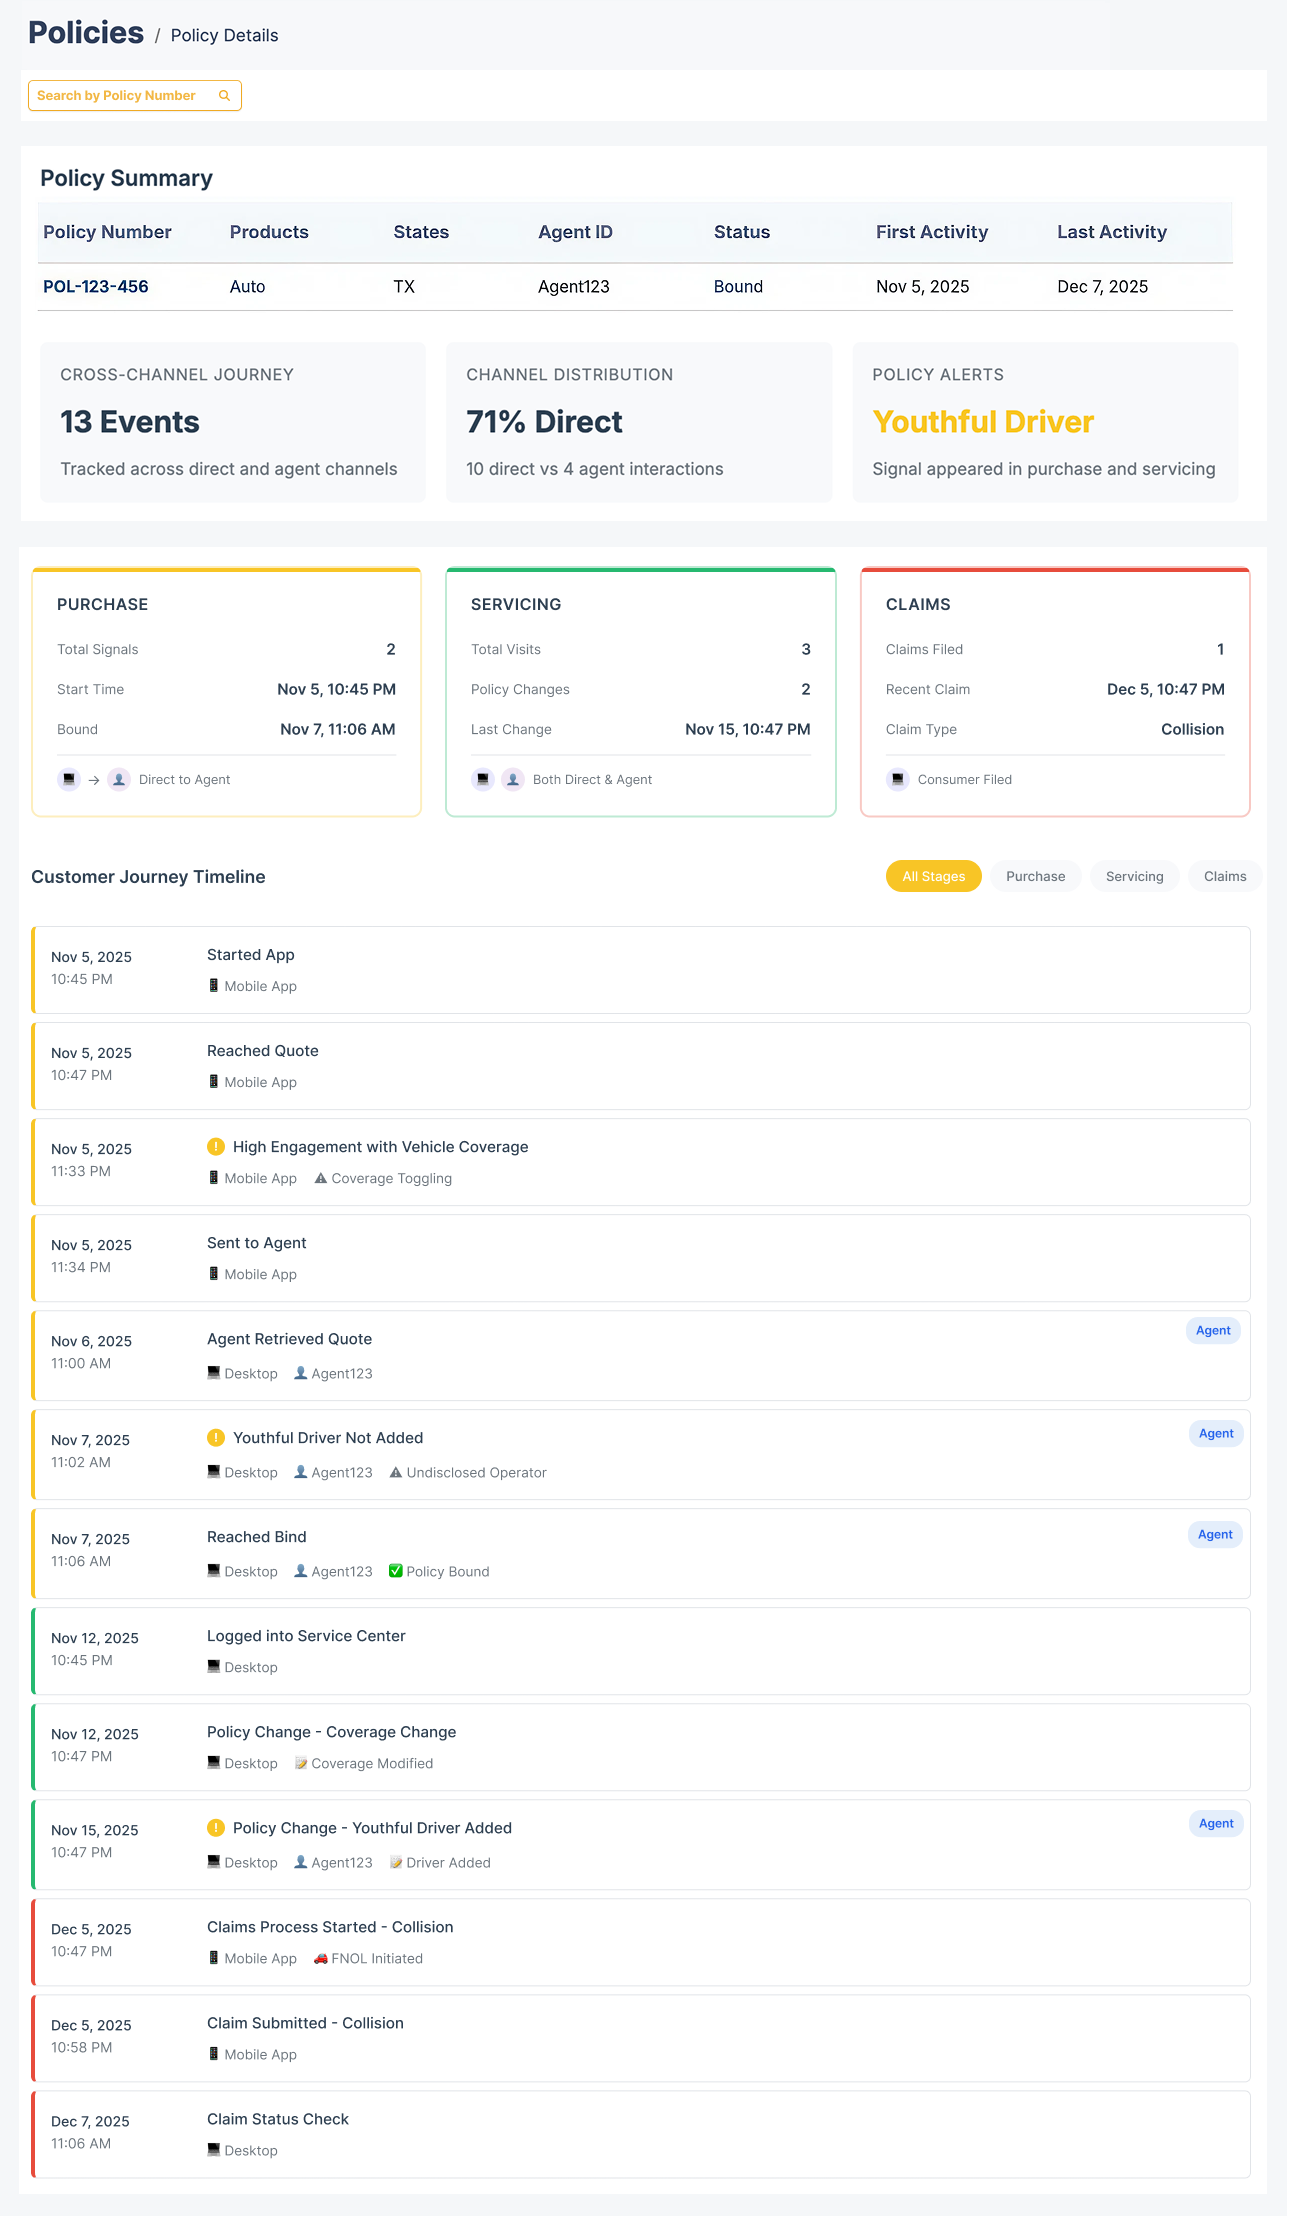Click the search magnifier icon
Screen dimensions: 1291x2216
[225, 96]
